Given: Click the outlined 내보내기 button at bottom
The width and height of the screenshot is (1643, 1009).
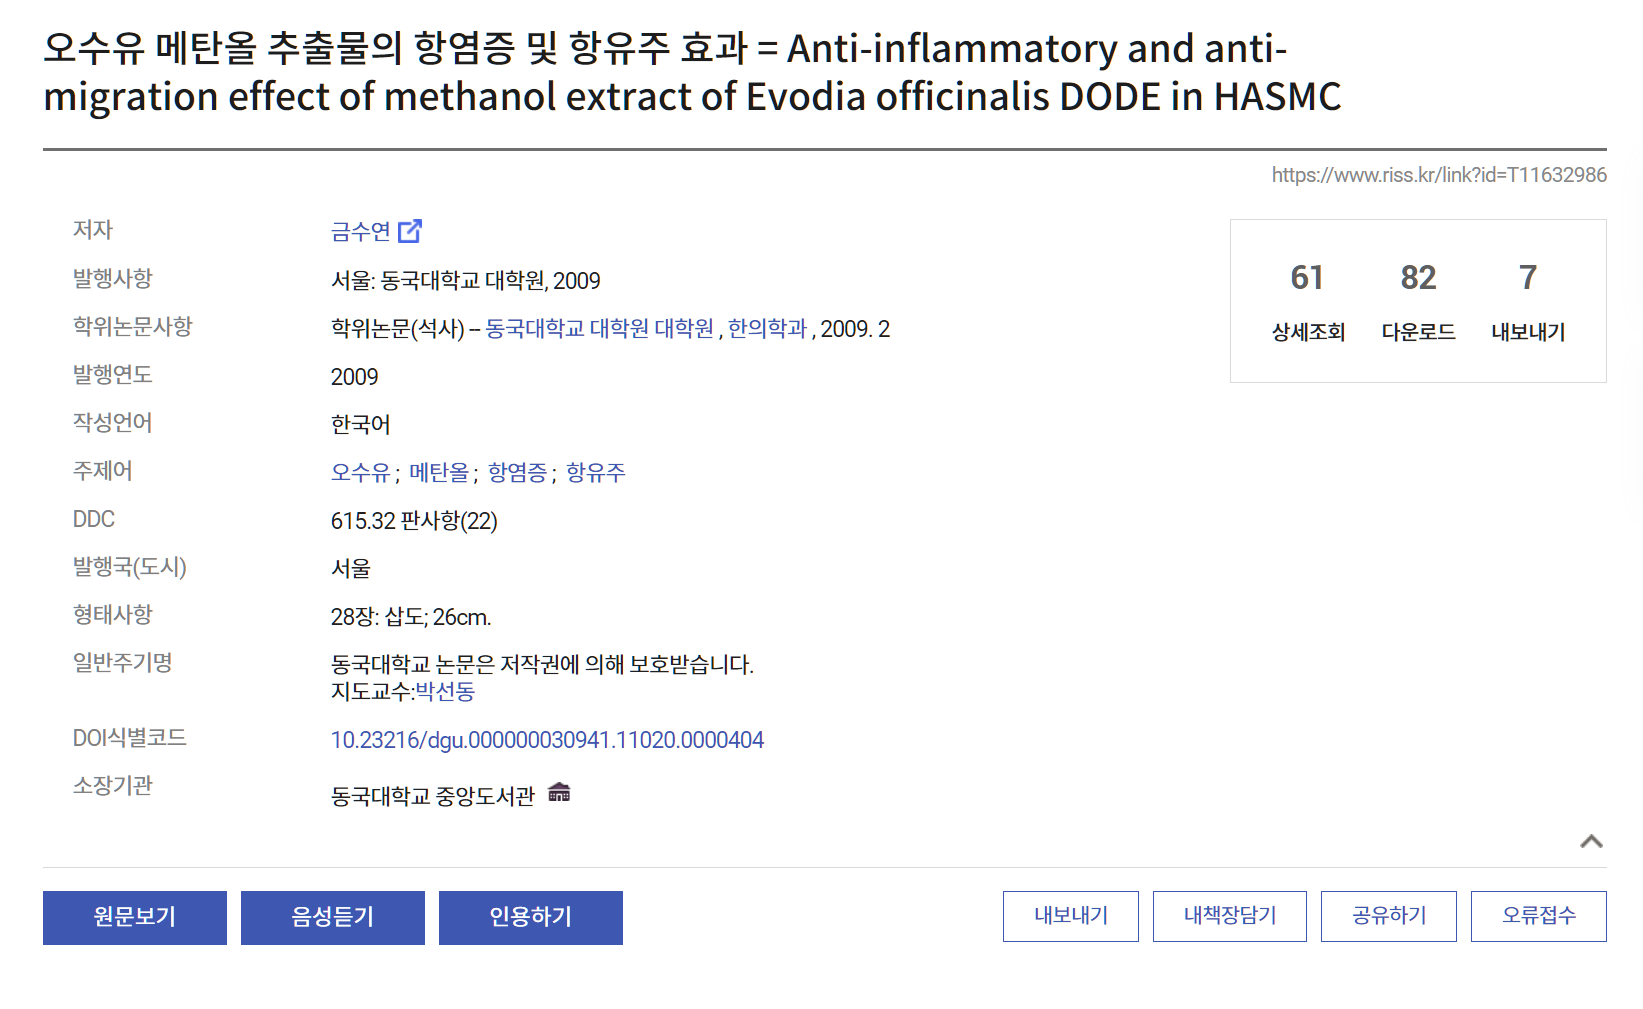Looking at the screenshot, I should (1071, 916).
